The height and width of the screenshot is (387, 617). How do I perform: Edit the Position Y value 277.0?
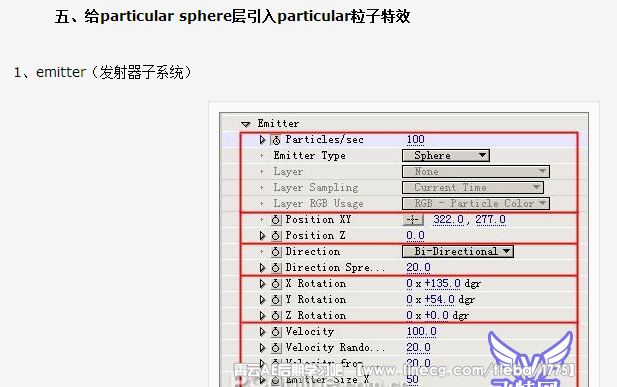(490, 219)
